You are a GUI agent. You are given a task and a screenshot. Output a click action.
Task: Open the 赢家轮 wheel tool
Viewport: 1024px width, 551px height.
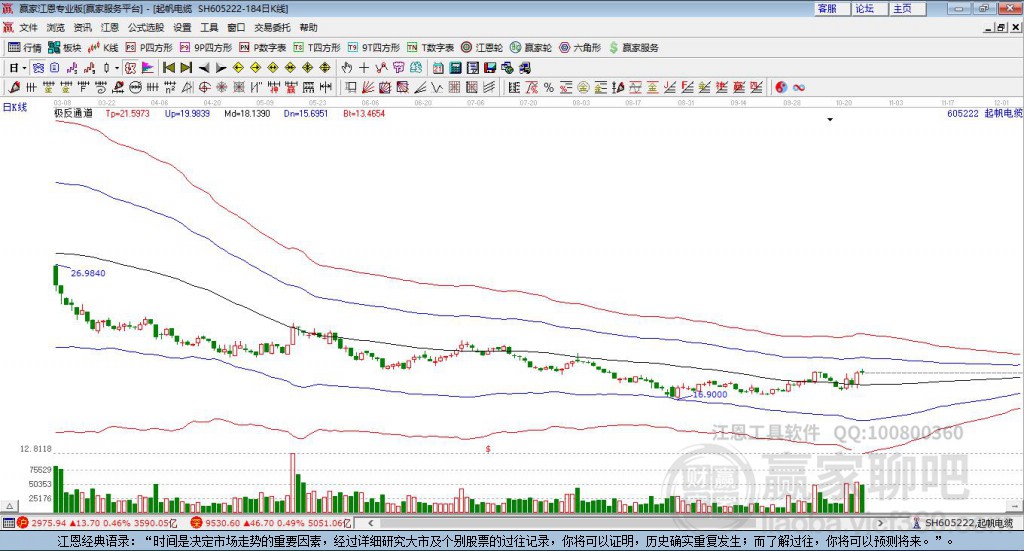[531, 48]
